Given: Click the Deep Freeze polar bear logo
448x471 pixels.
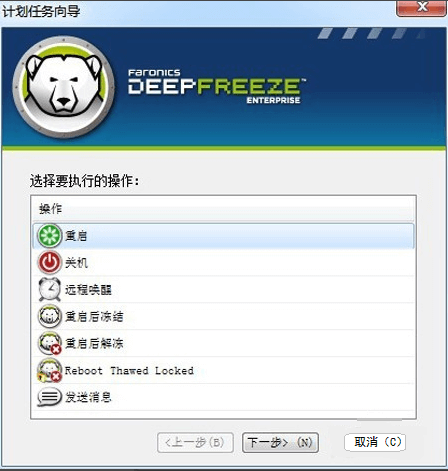Looking at the screenshot, I should pos(64,87).
